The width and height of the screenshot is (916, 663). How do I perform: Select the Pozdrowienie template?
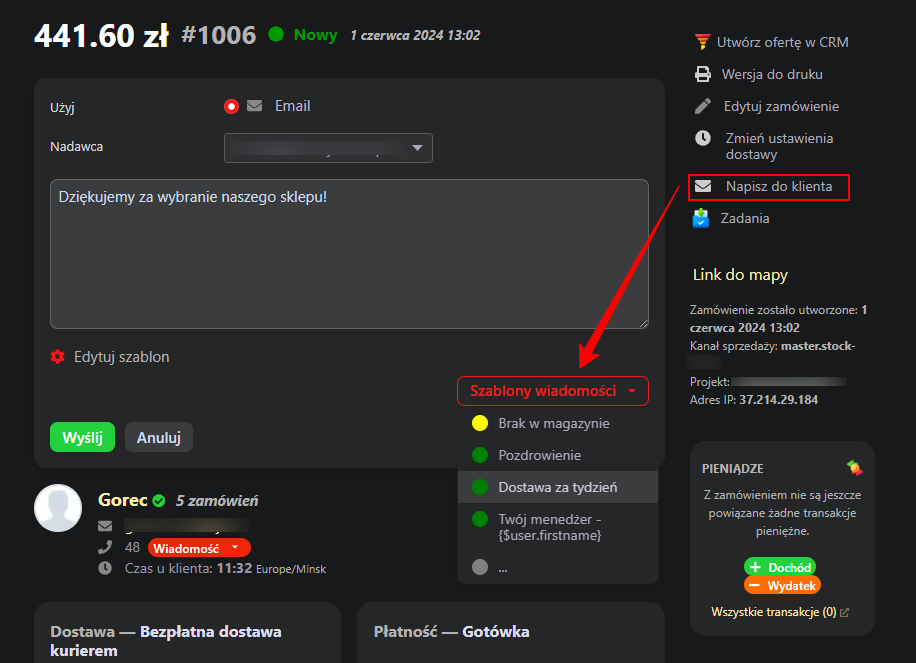point(539,455)
